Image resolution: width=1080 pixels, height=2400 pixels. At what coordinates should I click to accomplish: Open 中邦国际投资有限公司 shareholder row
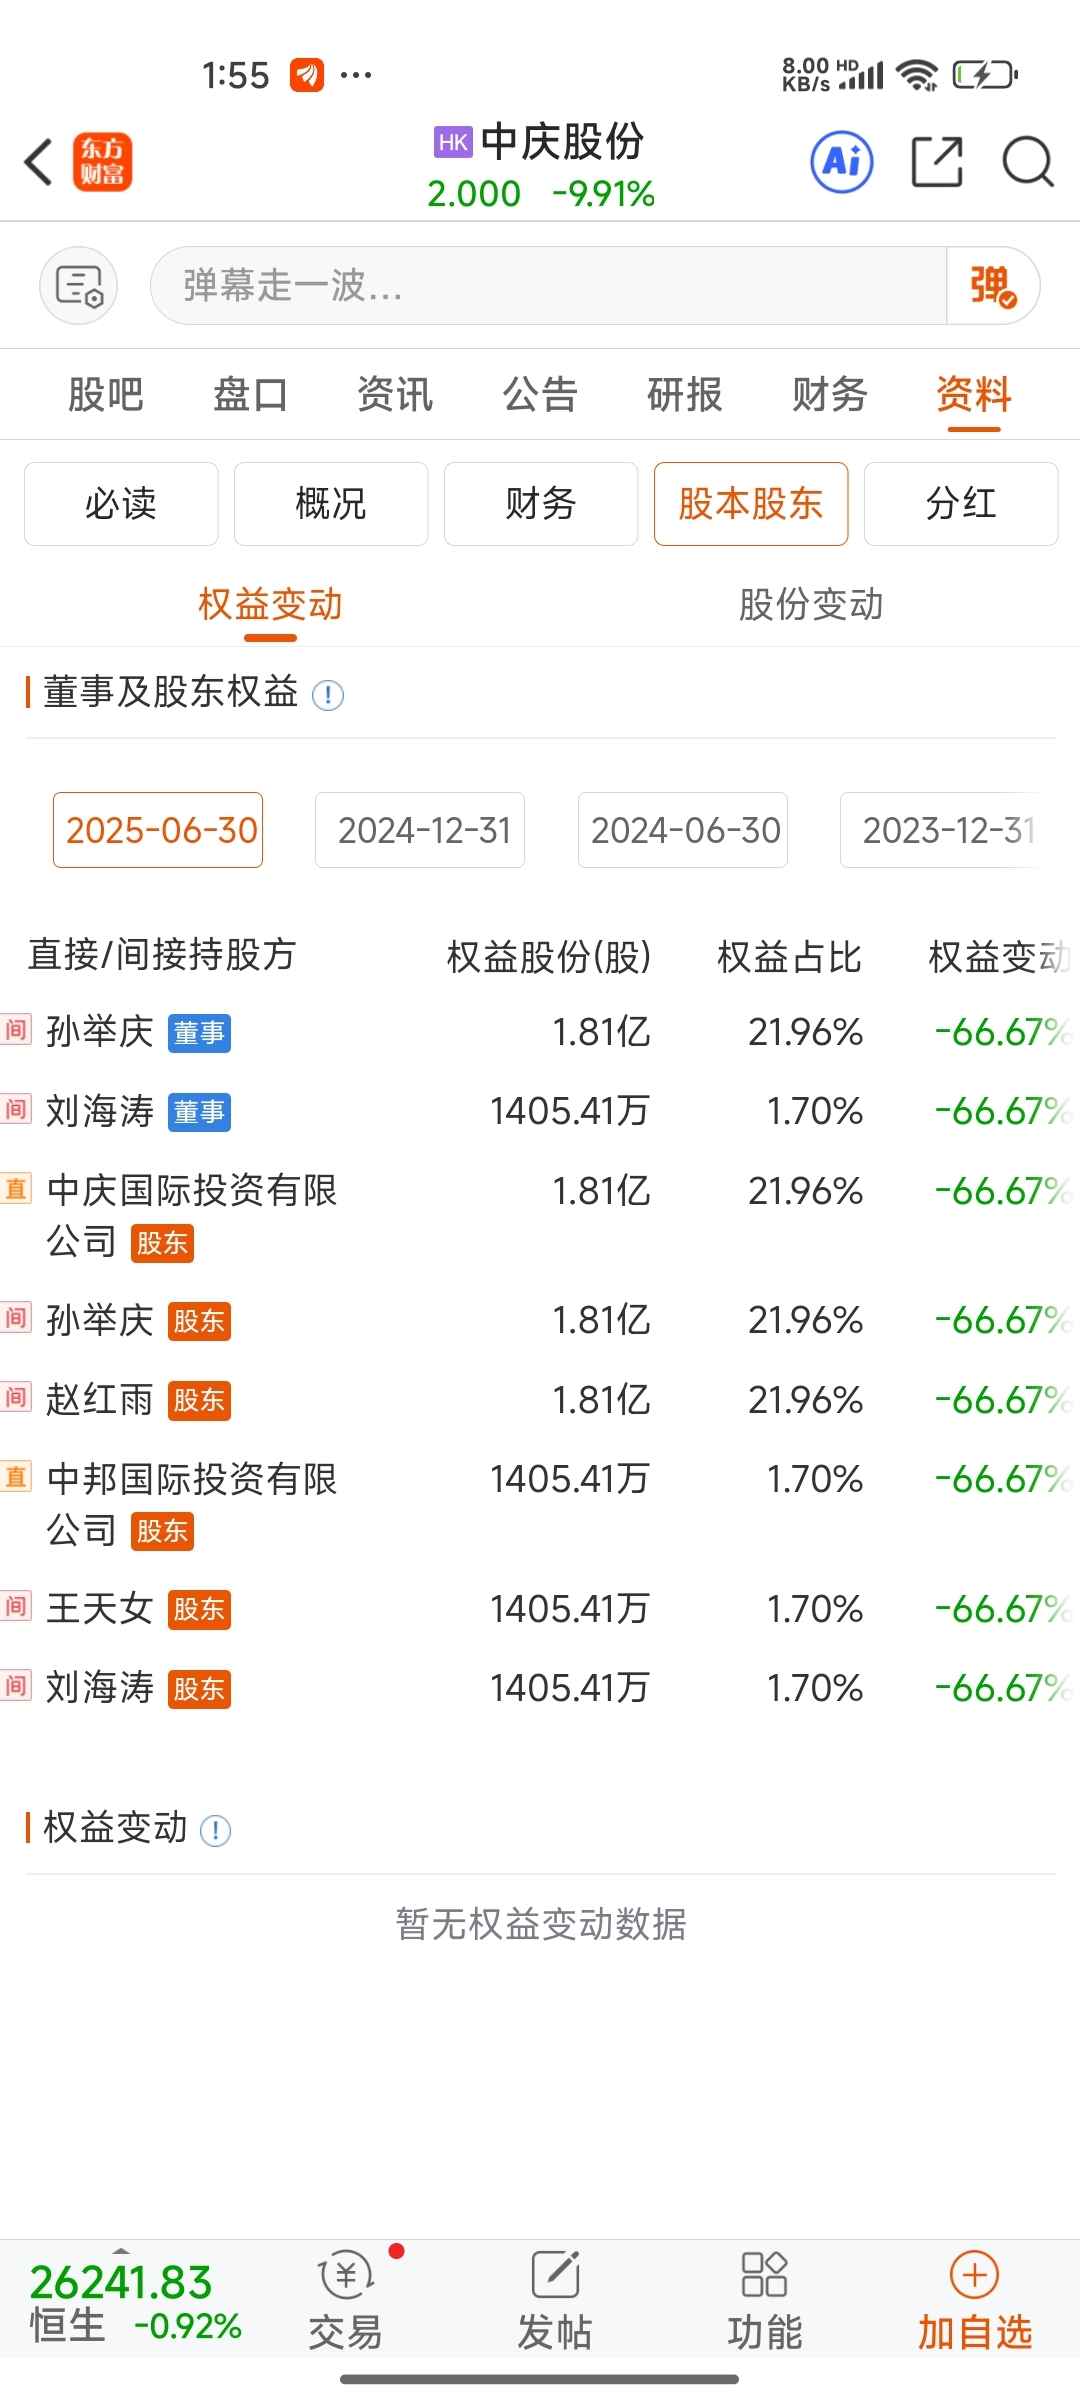540,1504
